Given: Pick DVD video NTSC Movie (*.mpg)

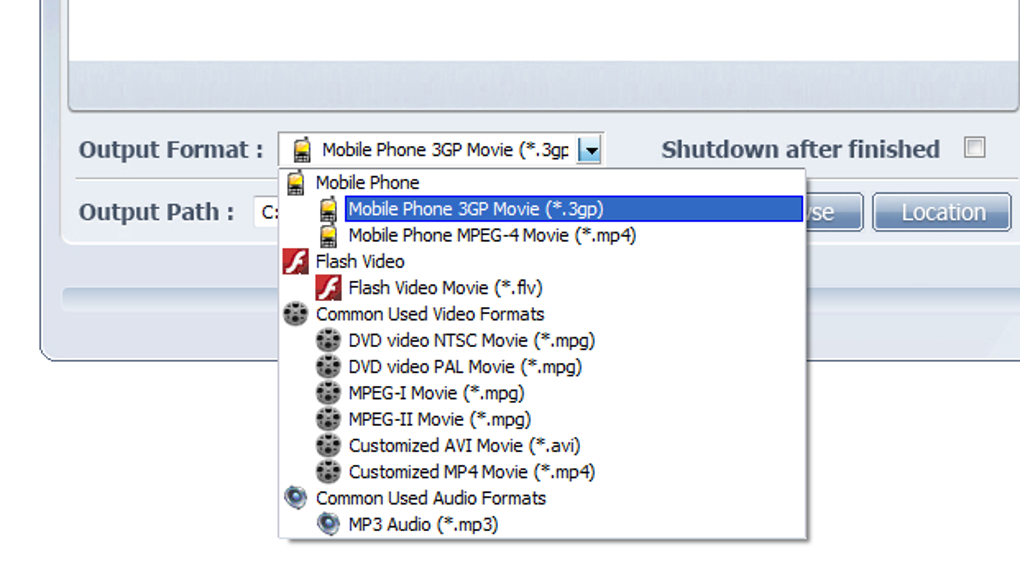Looking at the screenshot, I should click(471, 340).
